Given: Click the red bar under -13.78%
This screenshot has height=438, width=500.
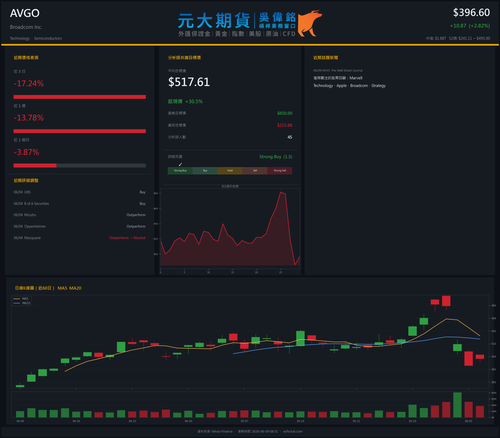Looking at the screenshot, I should click(80, 131).
